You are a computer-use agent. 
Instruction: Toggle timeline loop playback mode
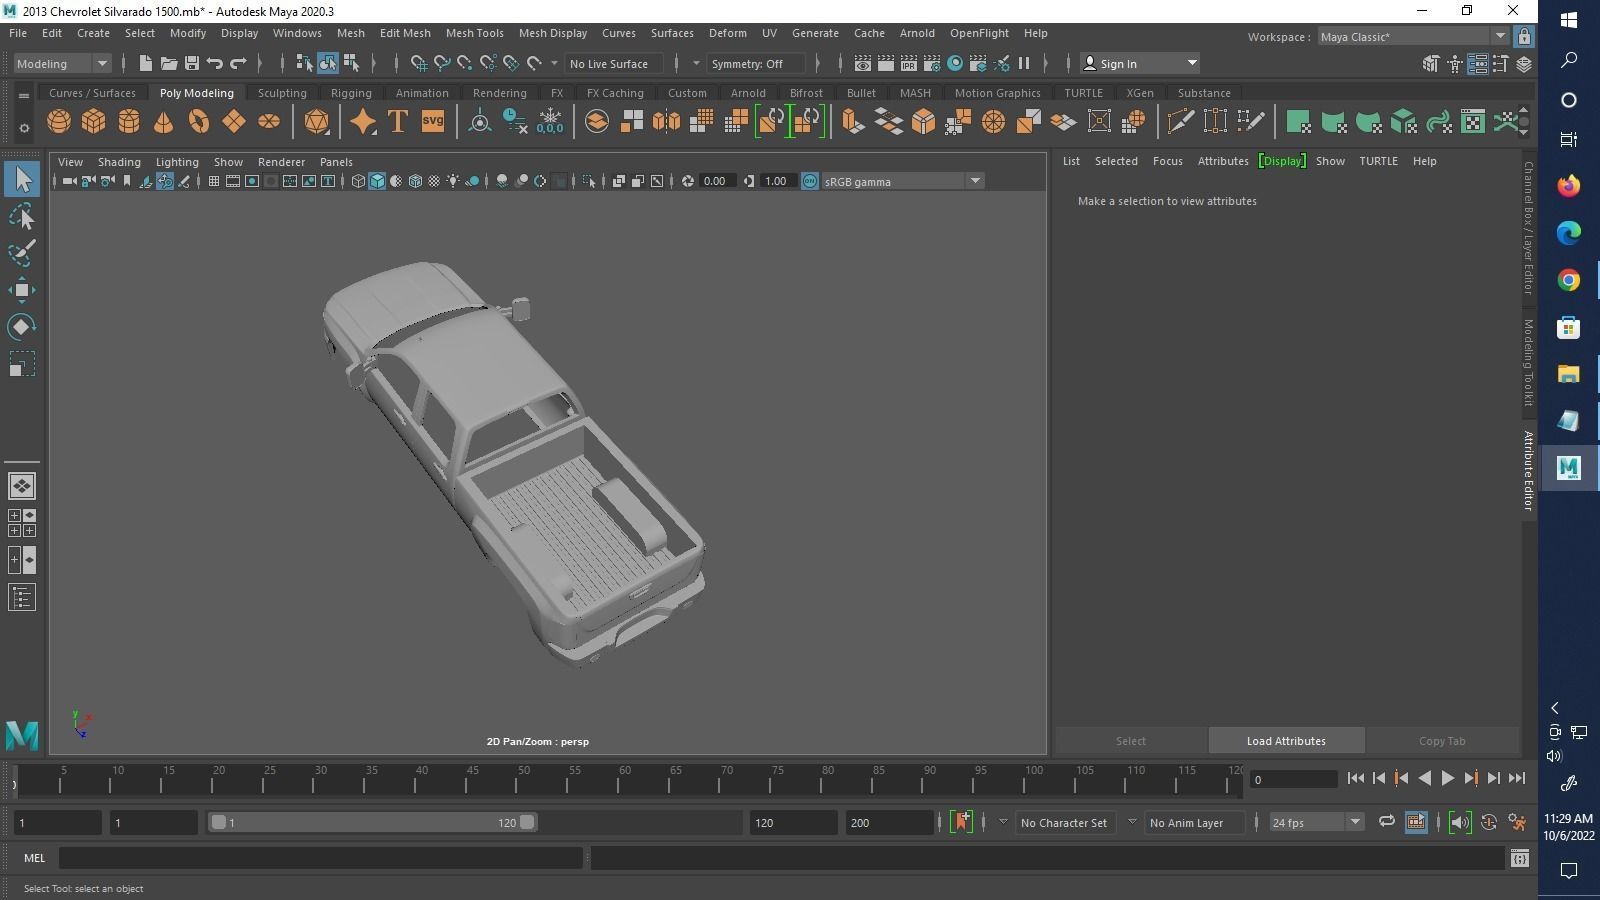coord(1386,822)
